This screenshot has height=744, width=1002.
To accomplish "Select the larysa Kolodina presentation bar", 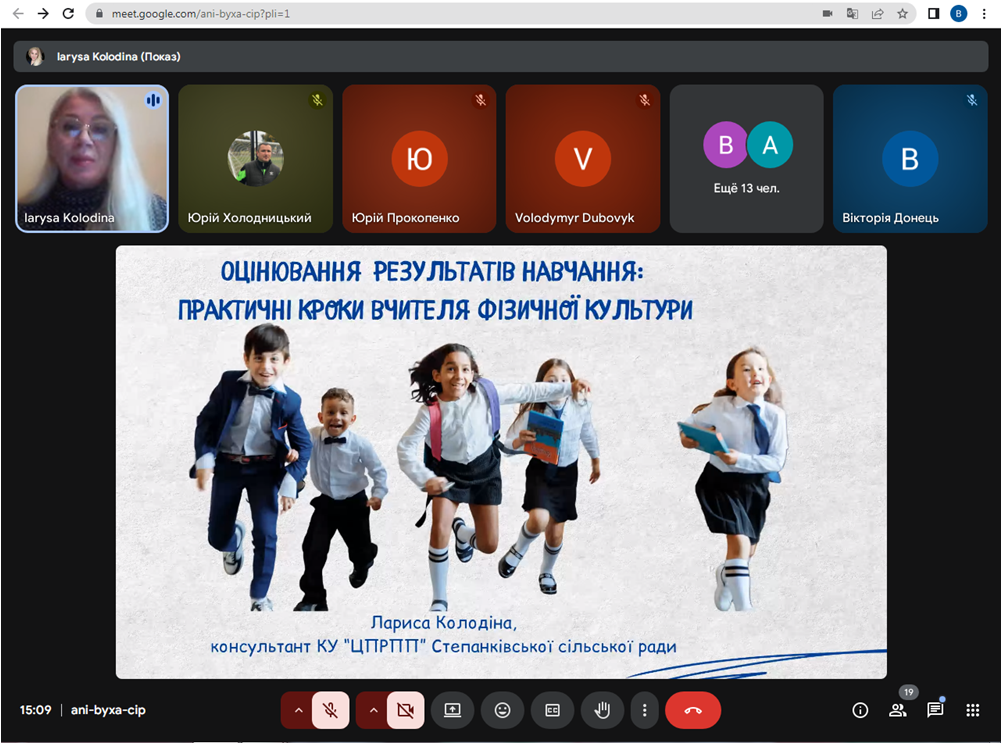I will (500, 57).
